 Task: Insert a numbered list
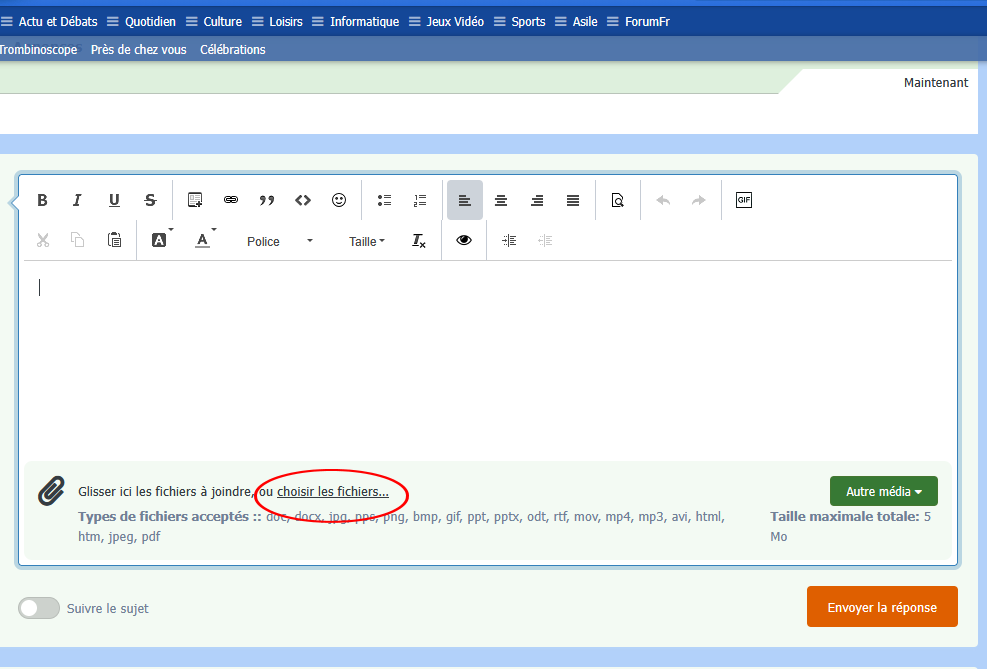(420, 200)
